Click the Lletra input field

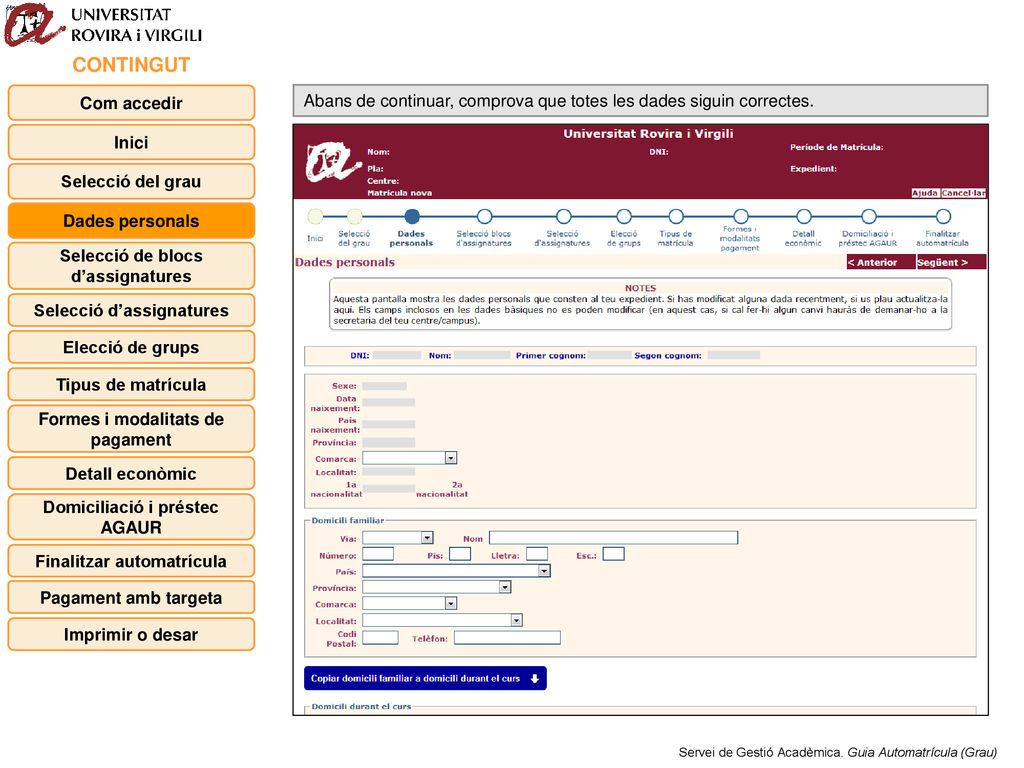point(537,554)
